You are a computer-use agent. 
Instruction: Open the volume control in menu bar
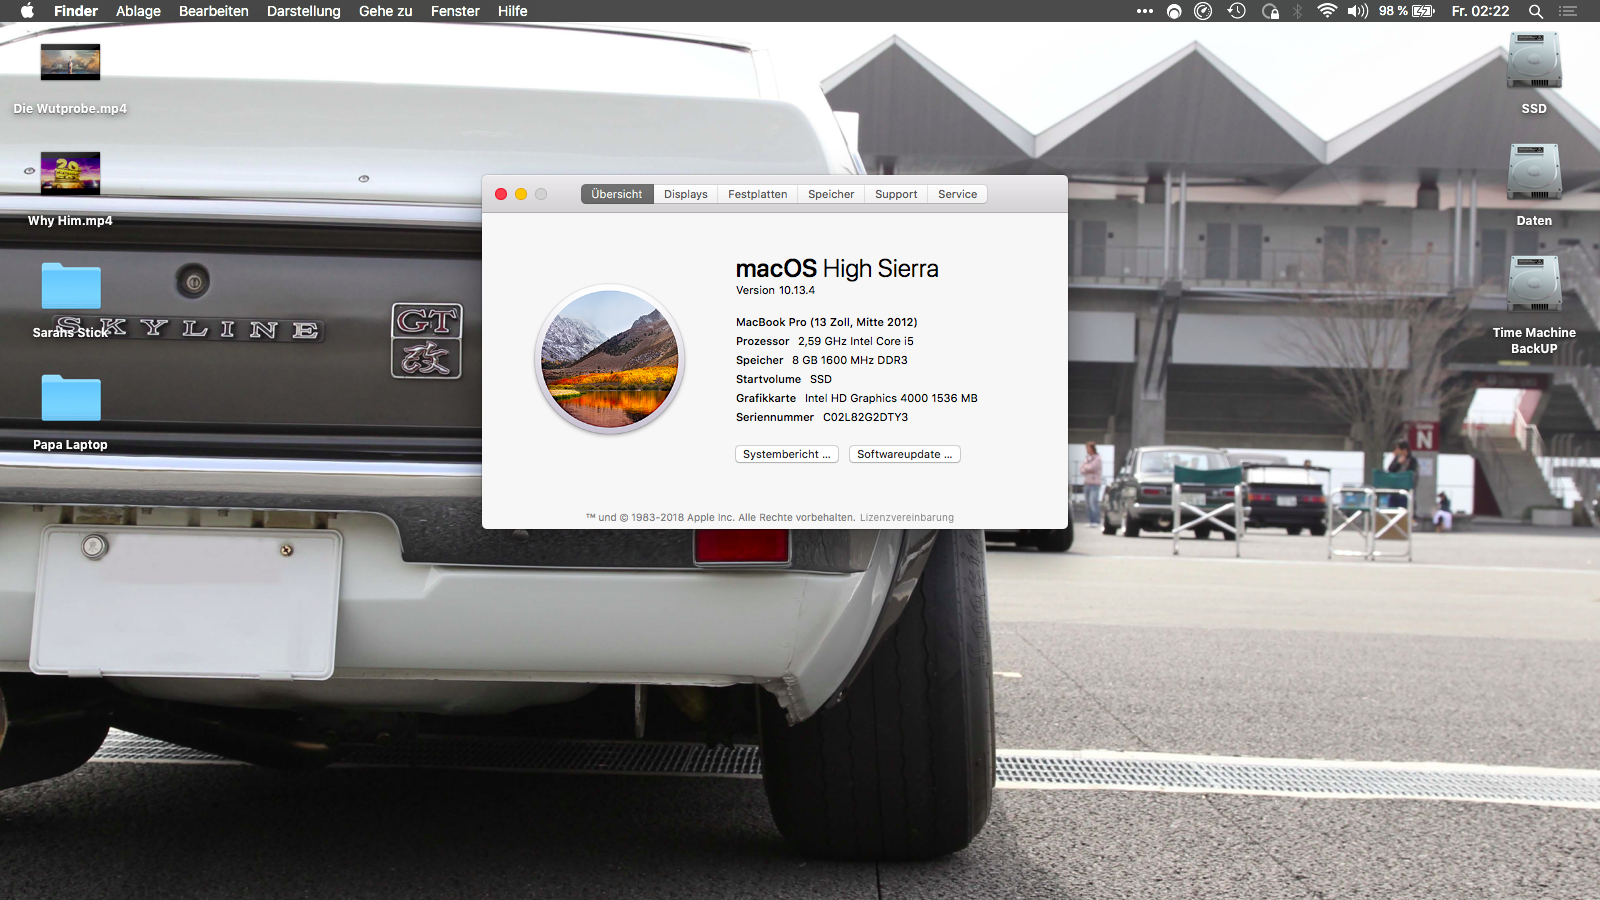pos(1357,11)
